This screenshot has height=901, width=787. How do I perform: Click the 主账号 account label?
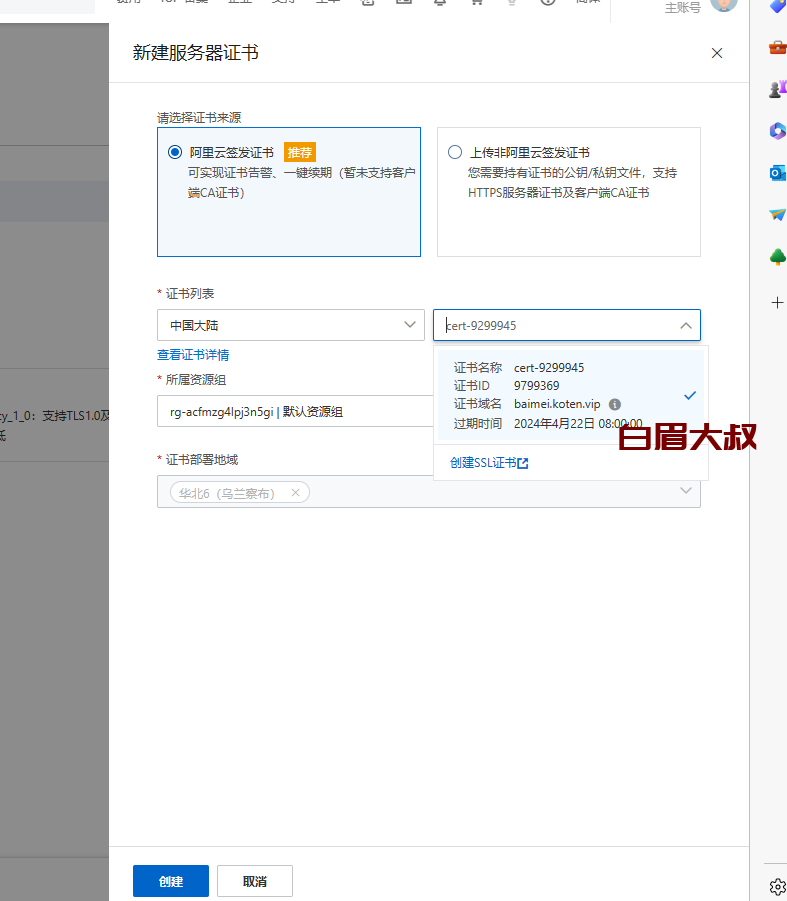[x=682, y=8]
